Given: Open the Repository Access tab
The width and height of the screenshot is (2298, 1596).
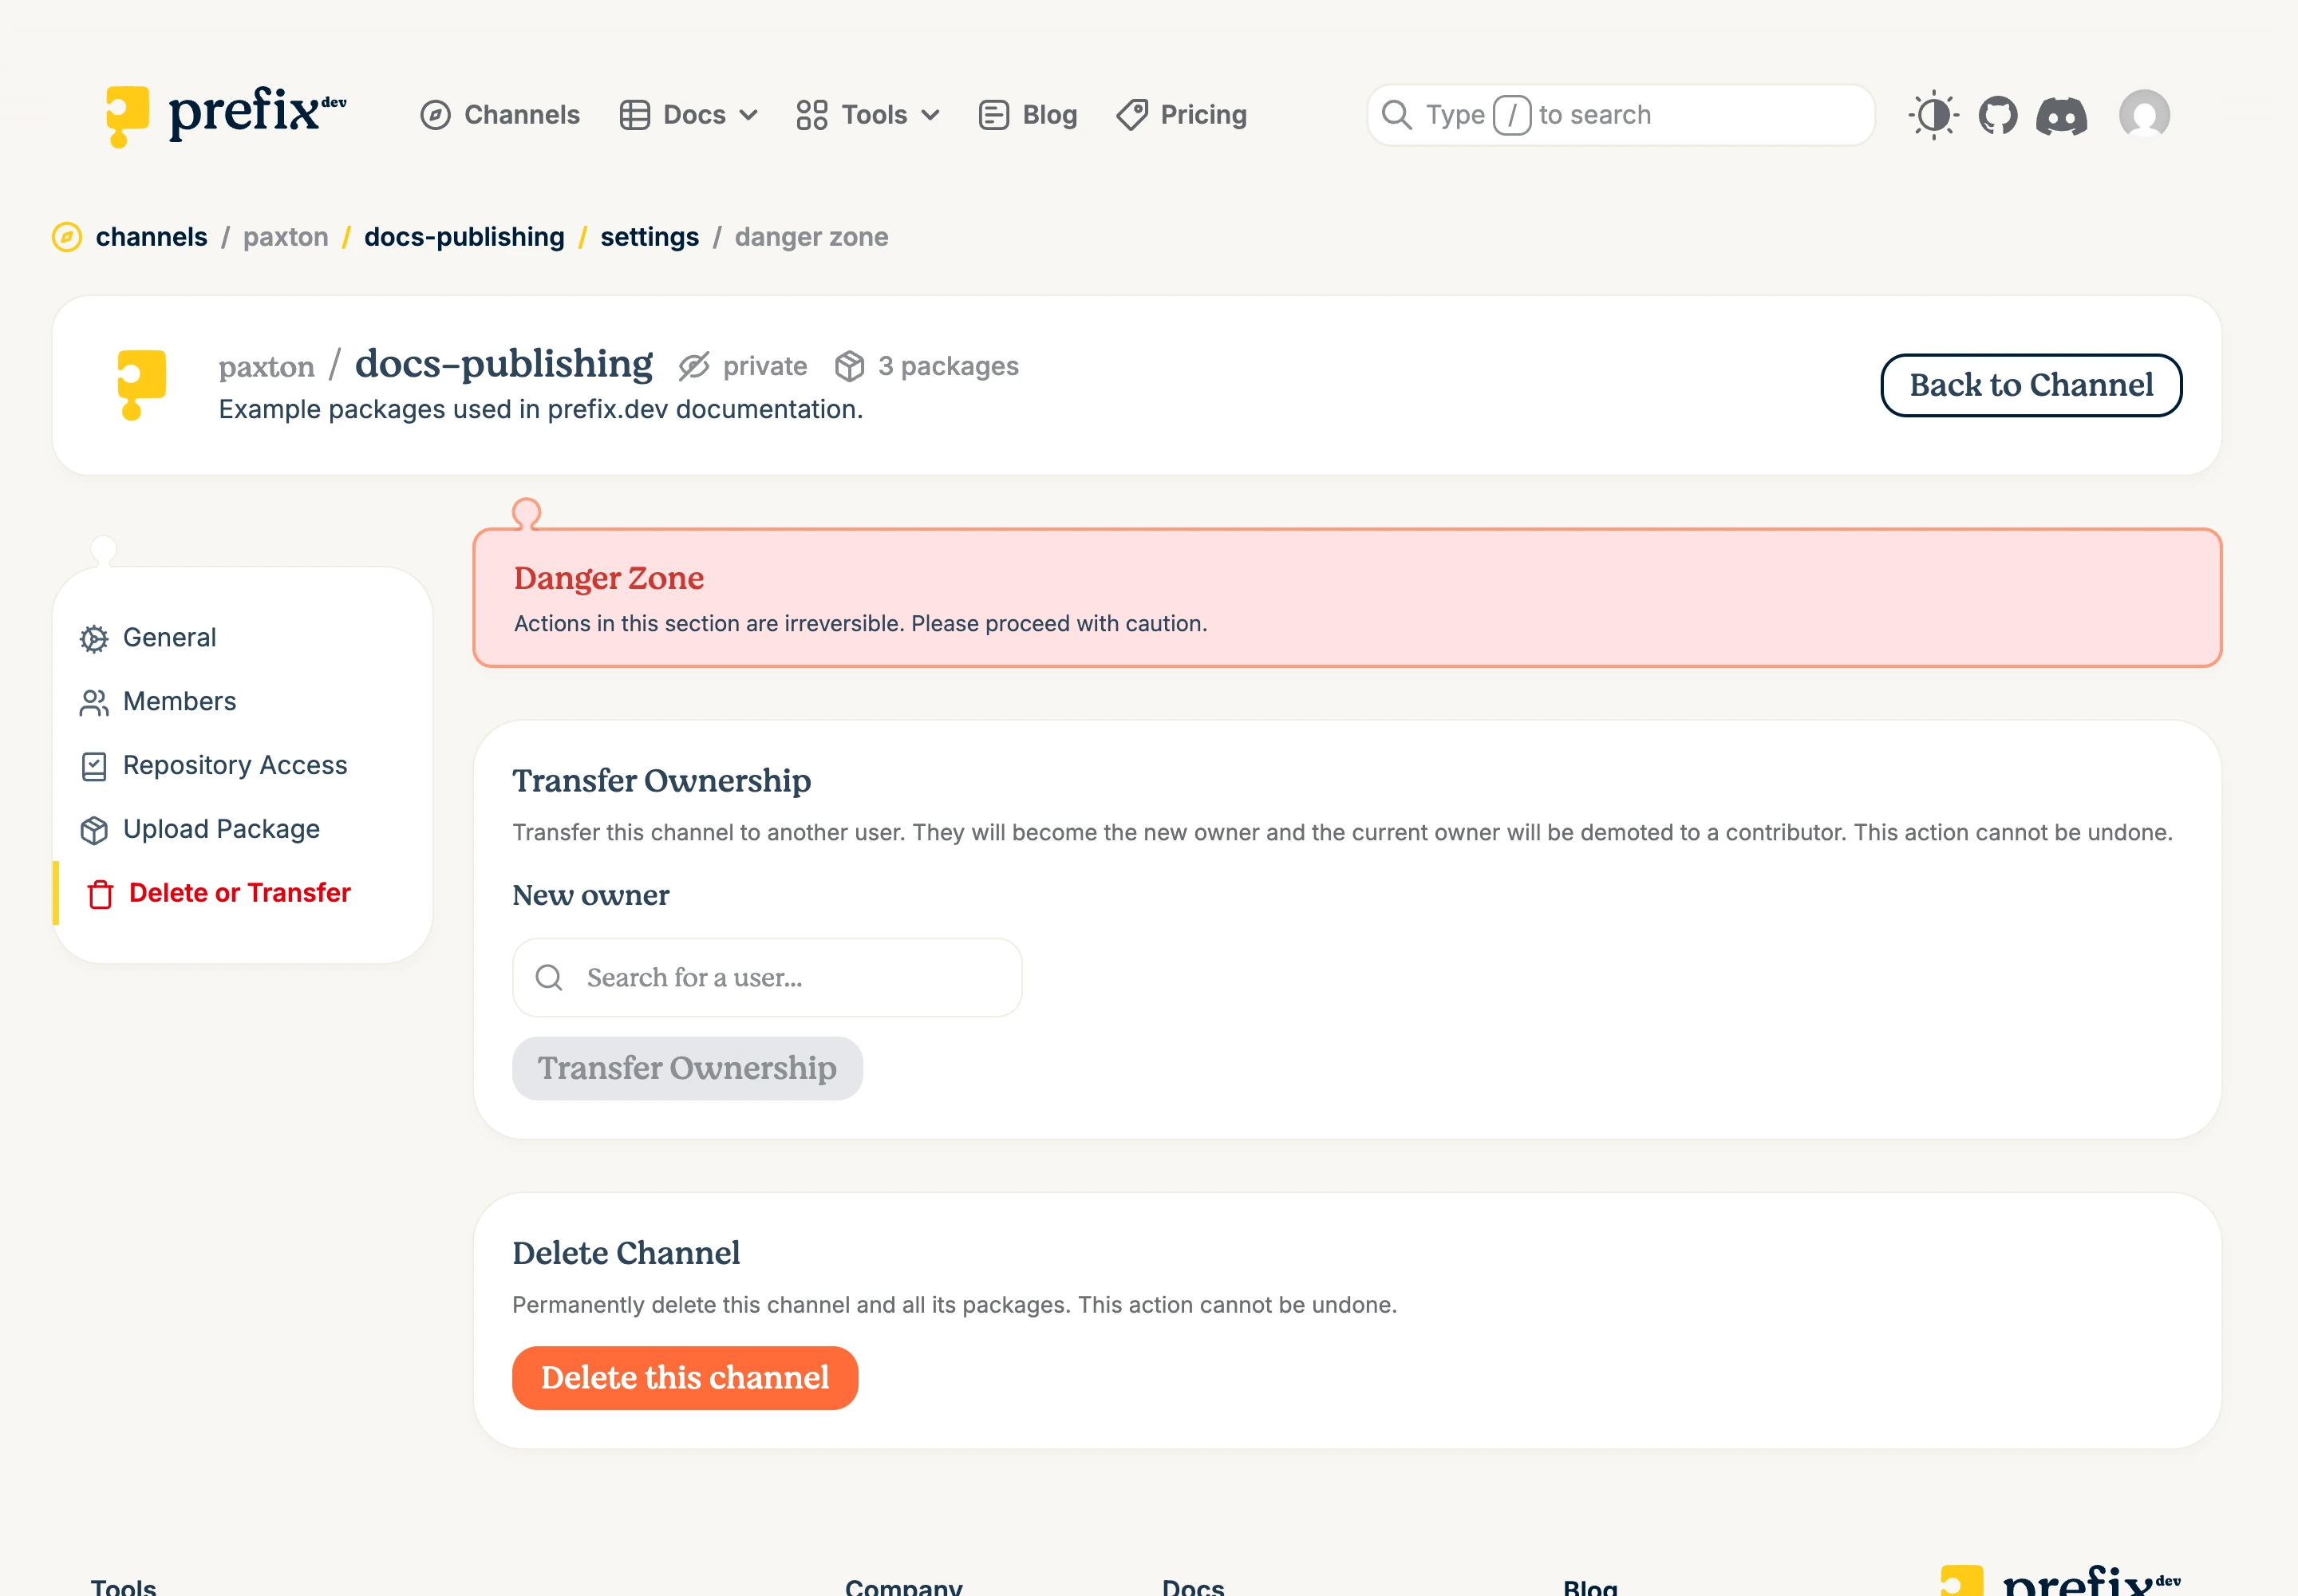Looking at the screenshot, I should (x=242, y=766).
